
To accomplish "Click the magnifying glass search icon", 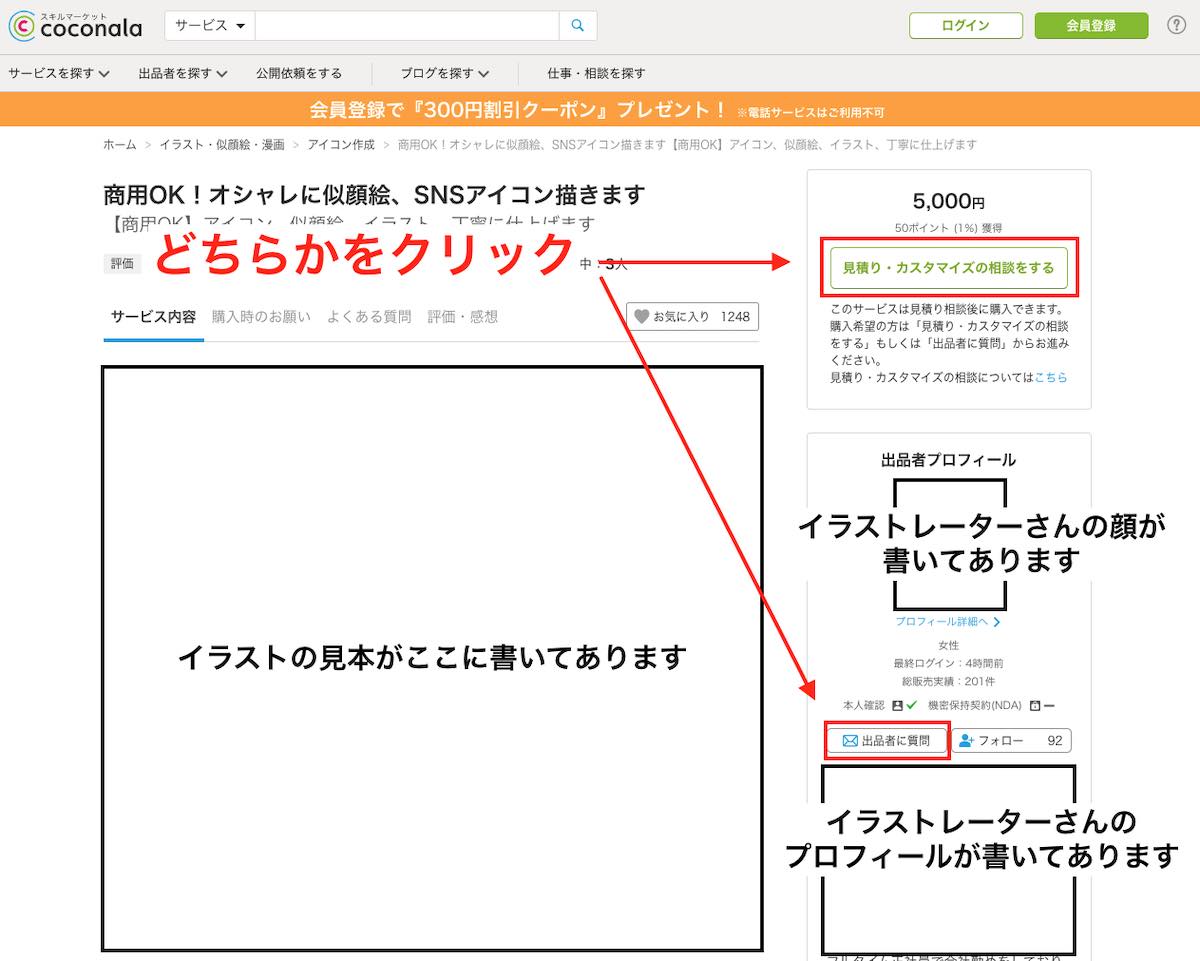I will click(578, 26).
